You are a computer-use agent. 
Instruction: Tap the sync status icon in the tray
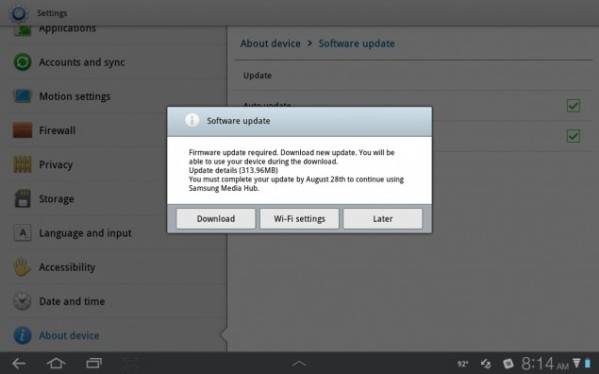click(x=486, y=364)
